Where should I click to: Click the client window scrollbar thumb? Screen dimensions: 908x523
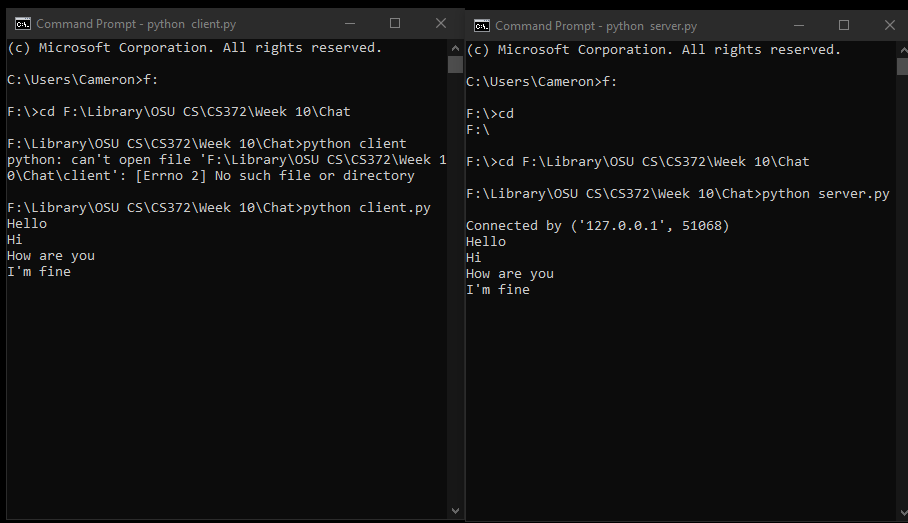(x=455, y=65)
